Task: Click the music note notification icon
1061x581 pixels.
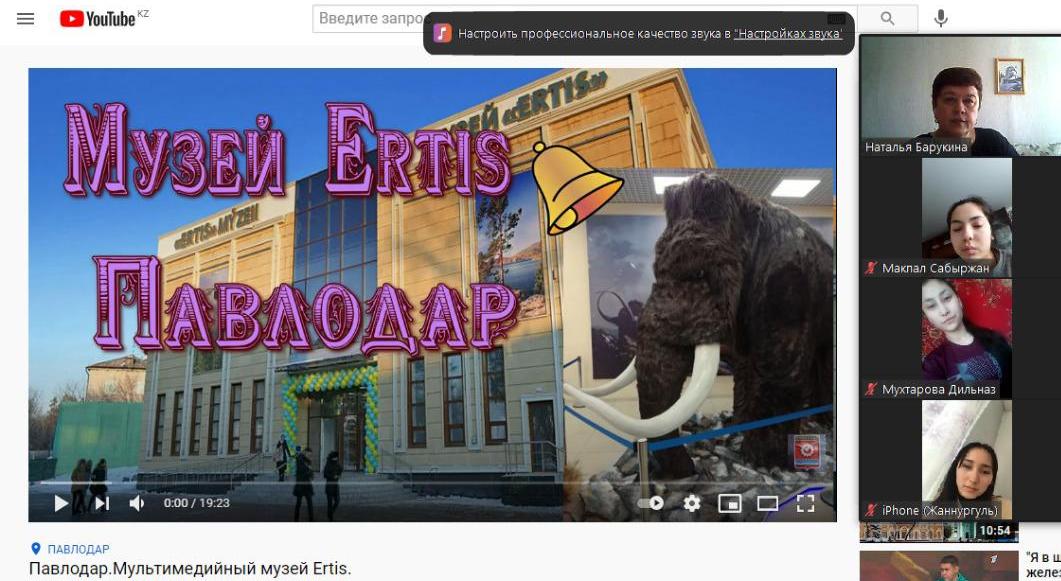Action: click(442, 33)
